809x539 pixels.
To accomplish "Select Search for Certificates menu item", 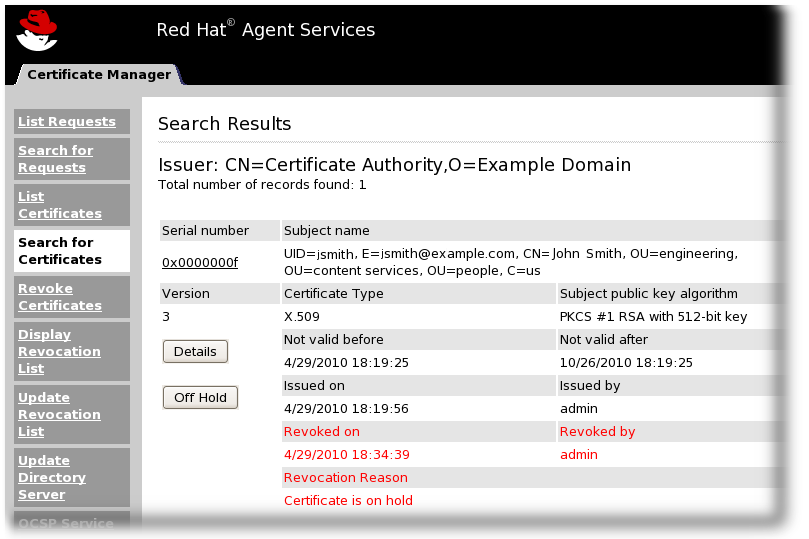I will (x=60, y=251).
